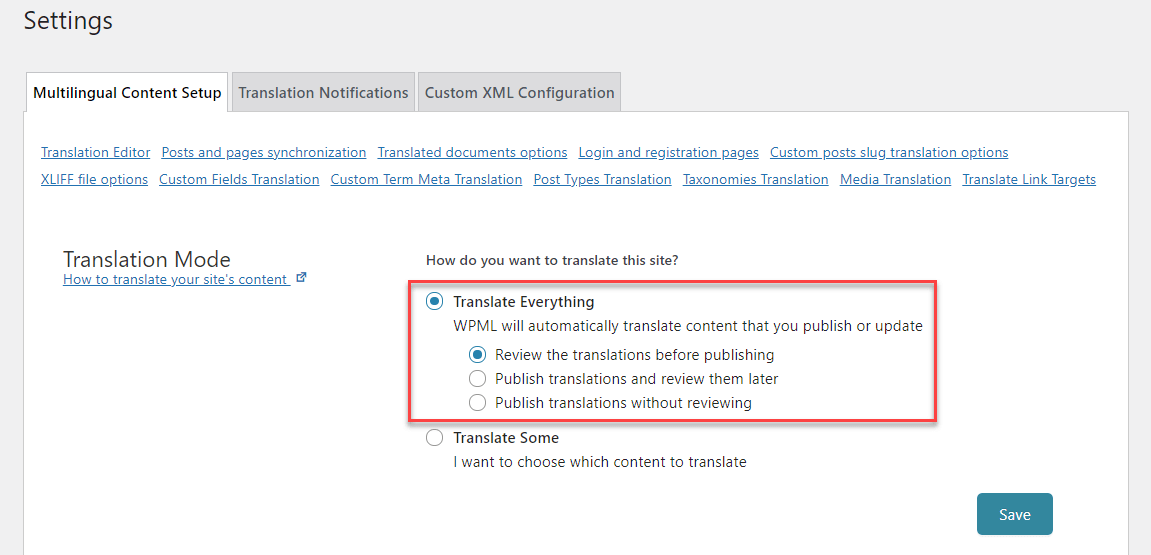Go to Posts and pages synchronization

pyautogui.click(x=264, y=153)
